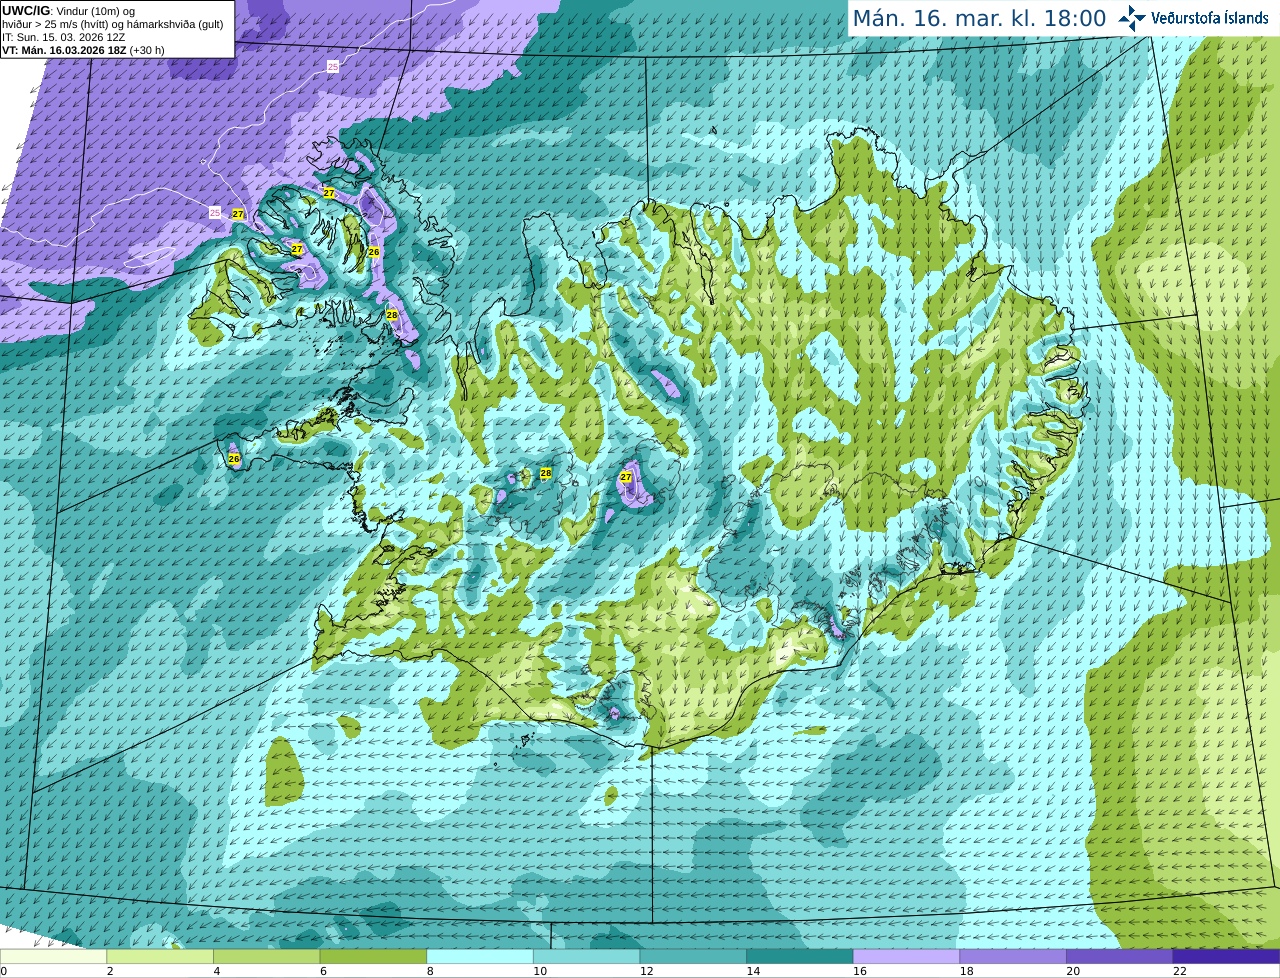Click the legend scale label "22"

pos(1180,971)
